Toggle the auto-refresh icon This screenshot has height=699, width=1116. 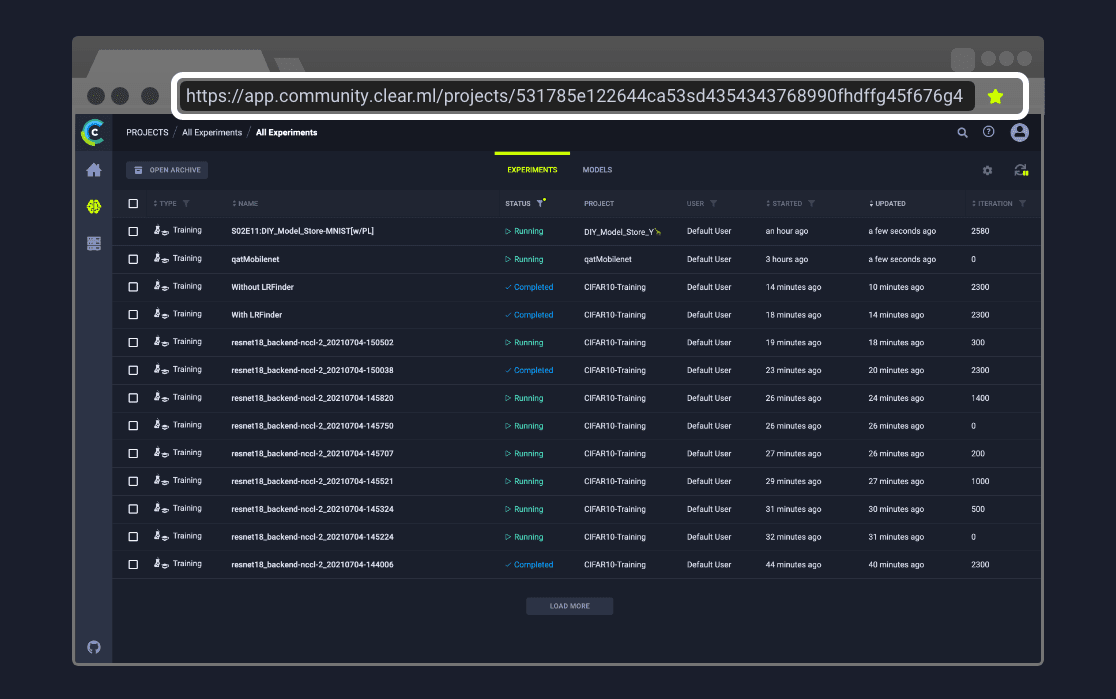[x=1020, y=170]
